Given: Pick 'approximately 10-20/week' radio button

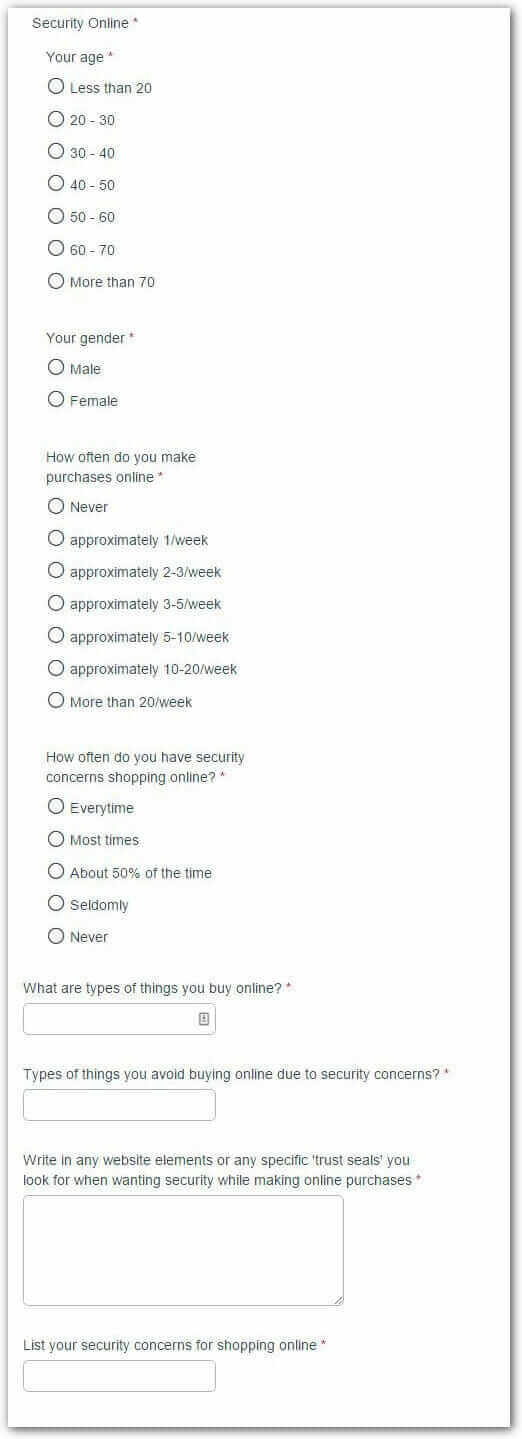Looking at the screenshot, I should [56, 668].
